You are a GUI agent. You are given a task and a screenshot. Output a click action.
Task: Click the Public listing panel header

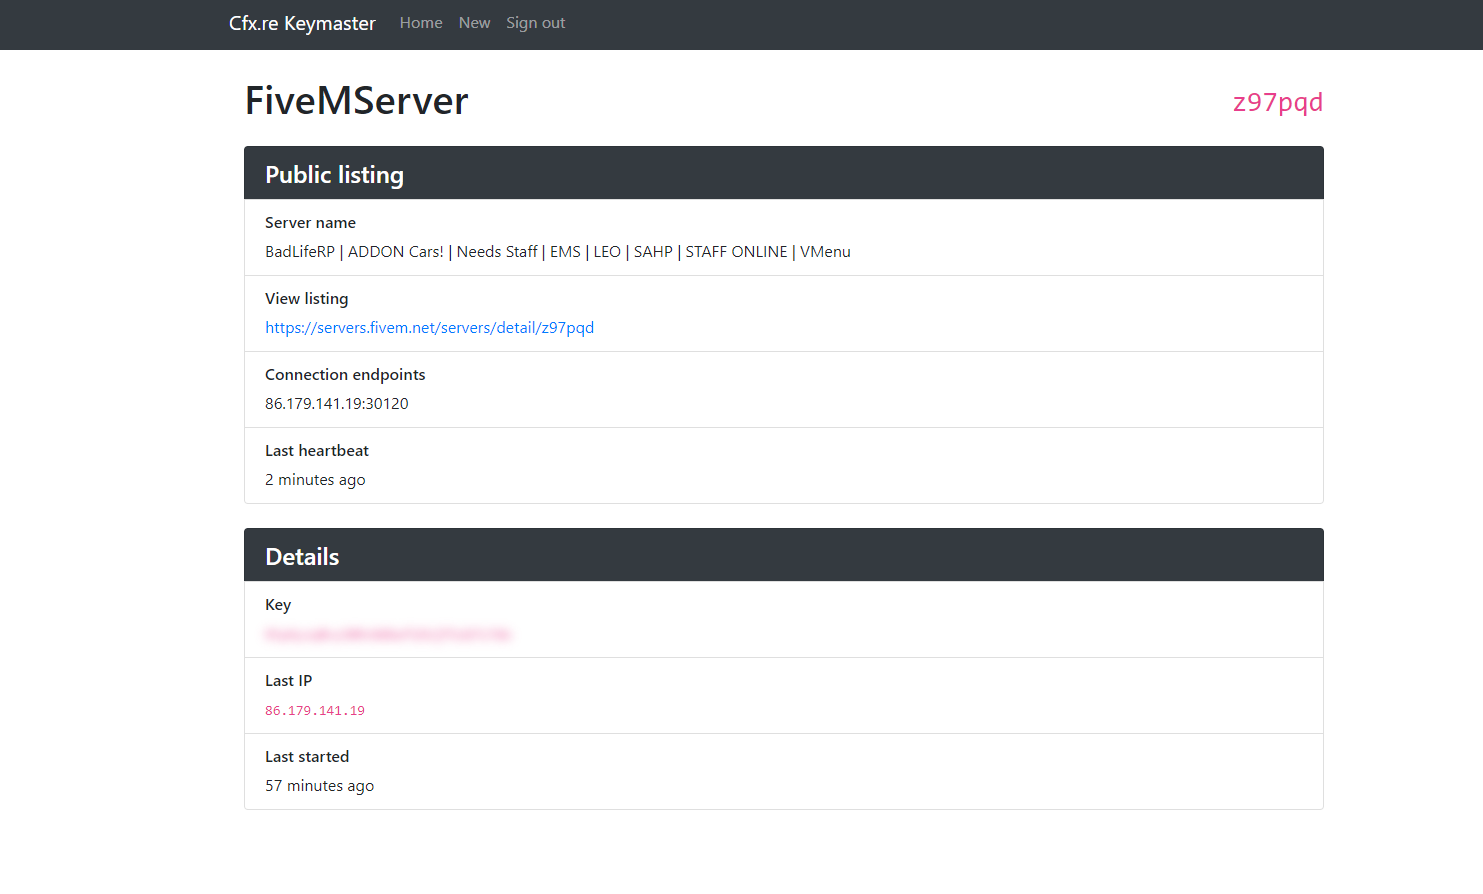coord(334,173)
